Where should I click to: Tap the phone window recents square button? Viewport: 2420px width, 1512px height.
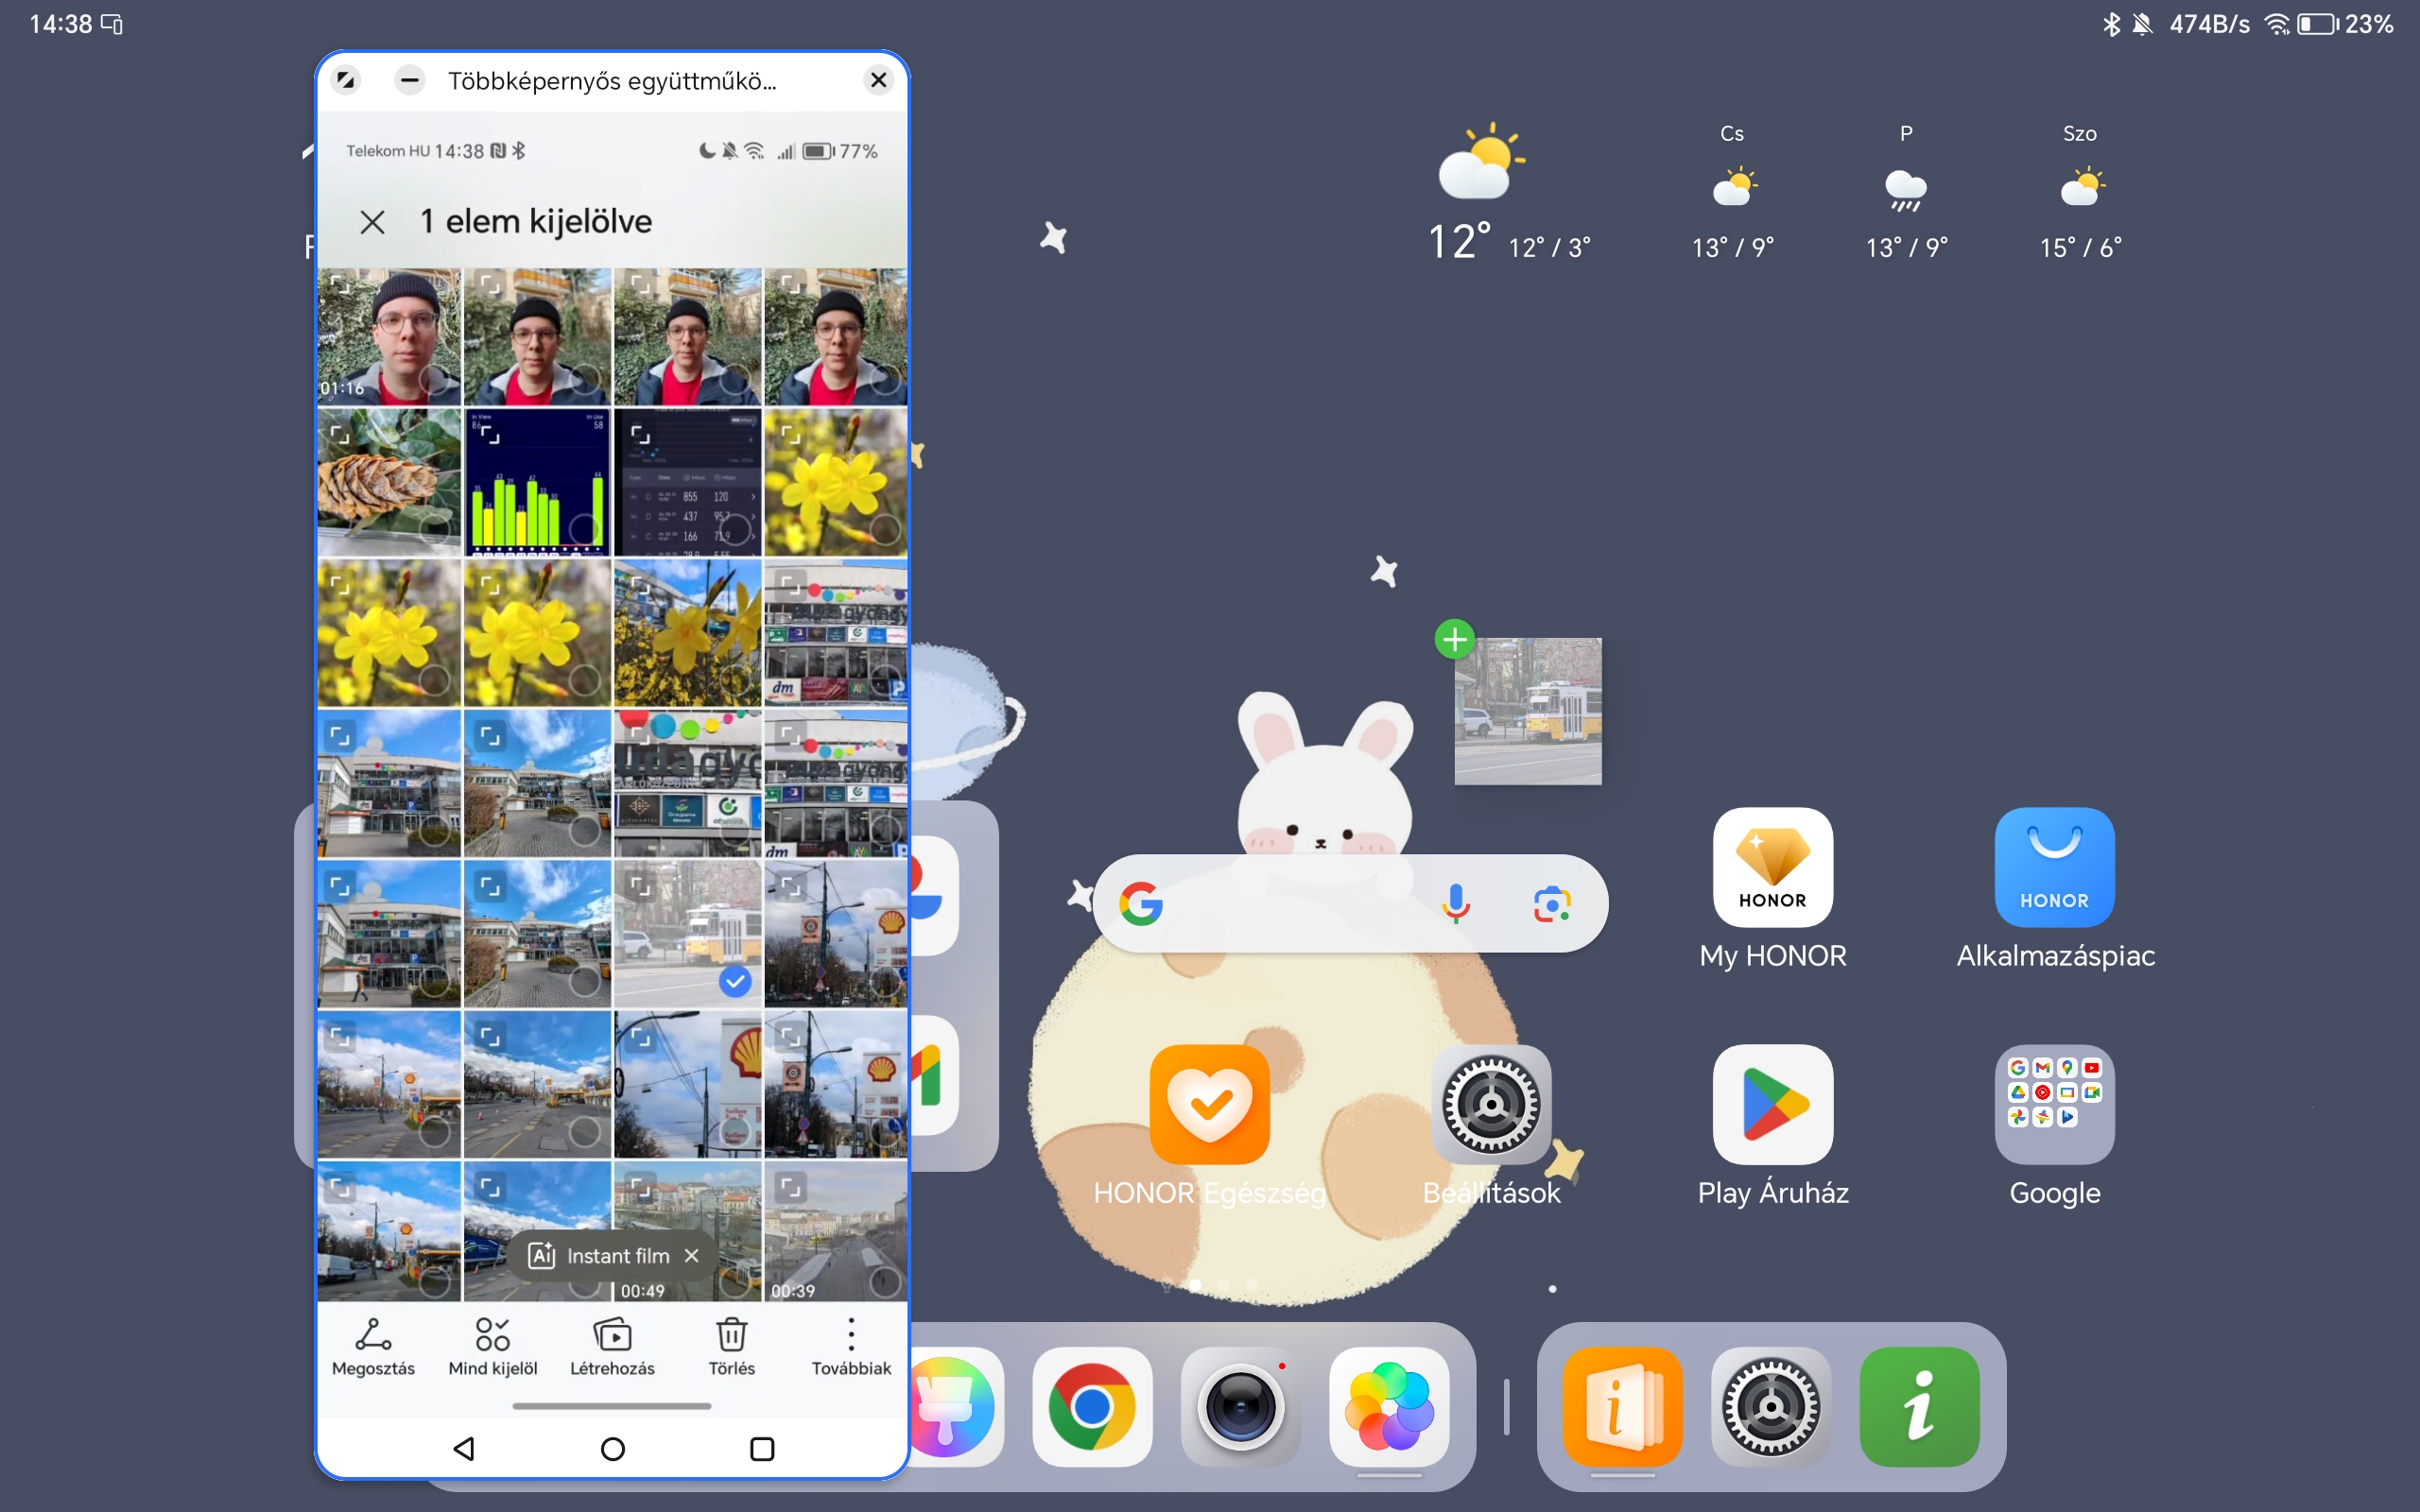tap(762, 1448)
